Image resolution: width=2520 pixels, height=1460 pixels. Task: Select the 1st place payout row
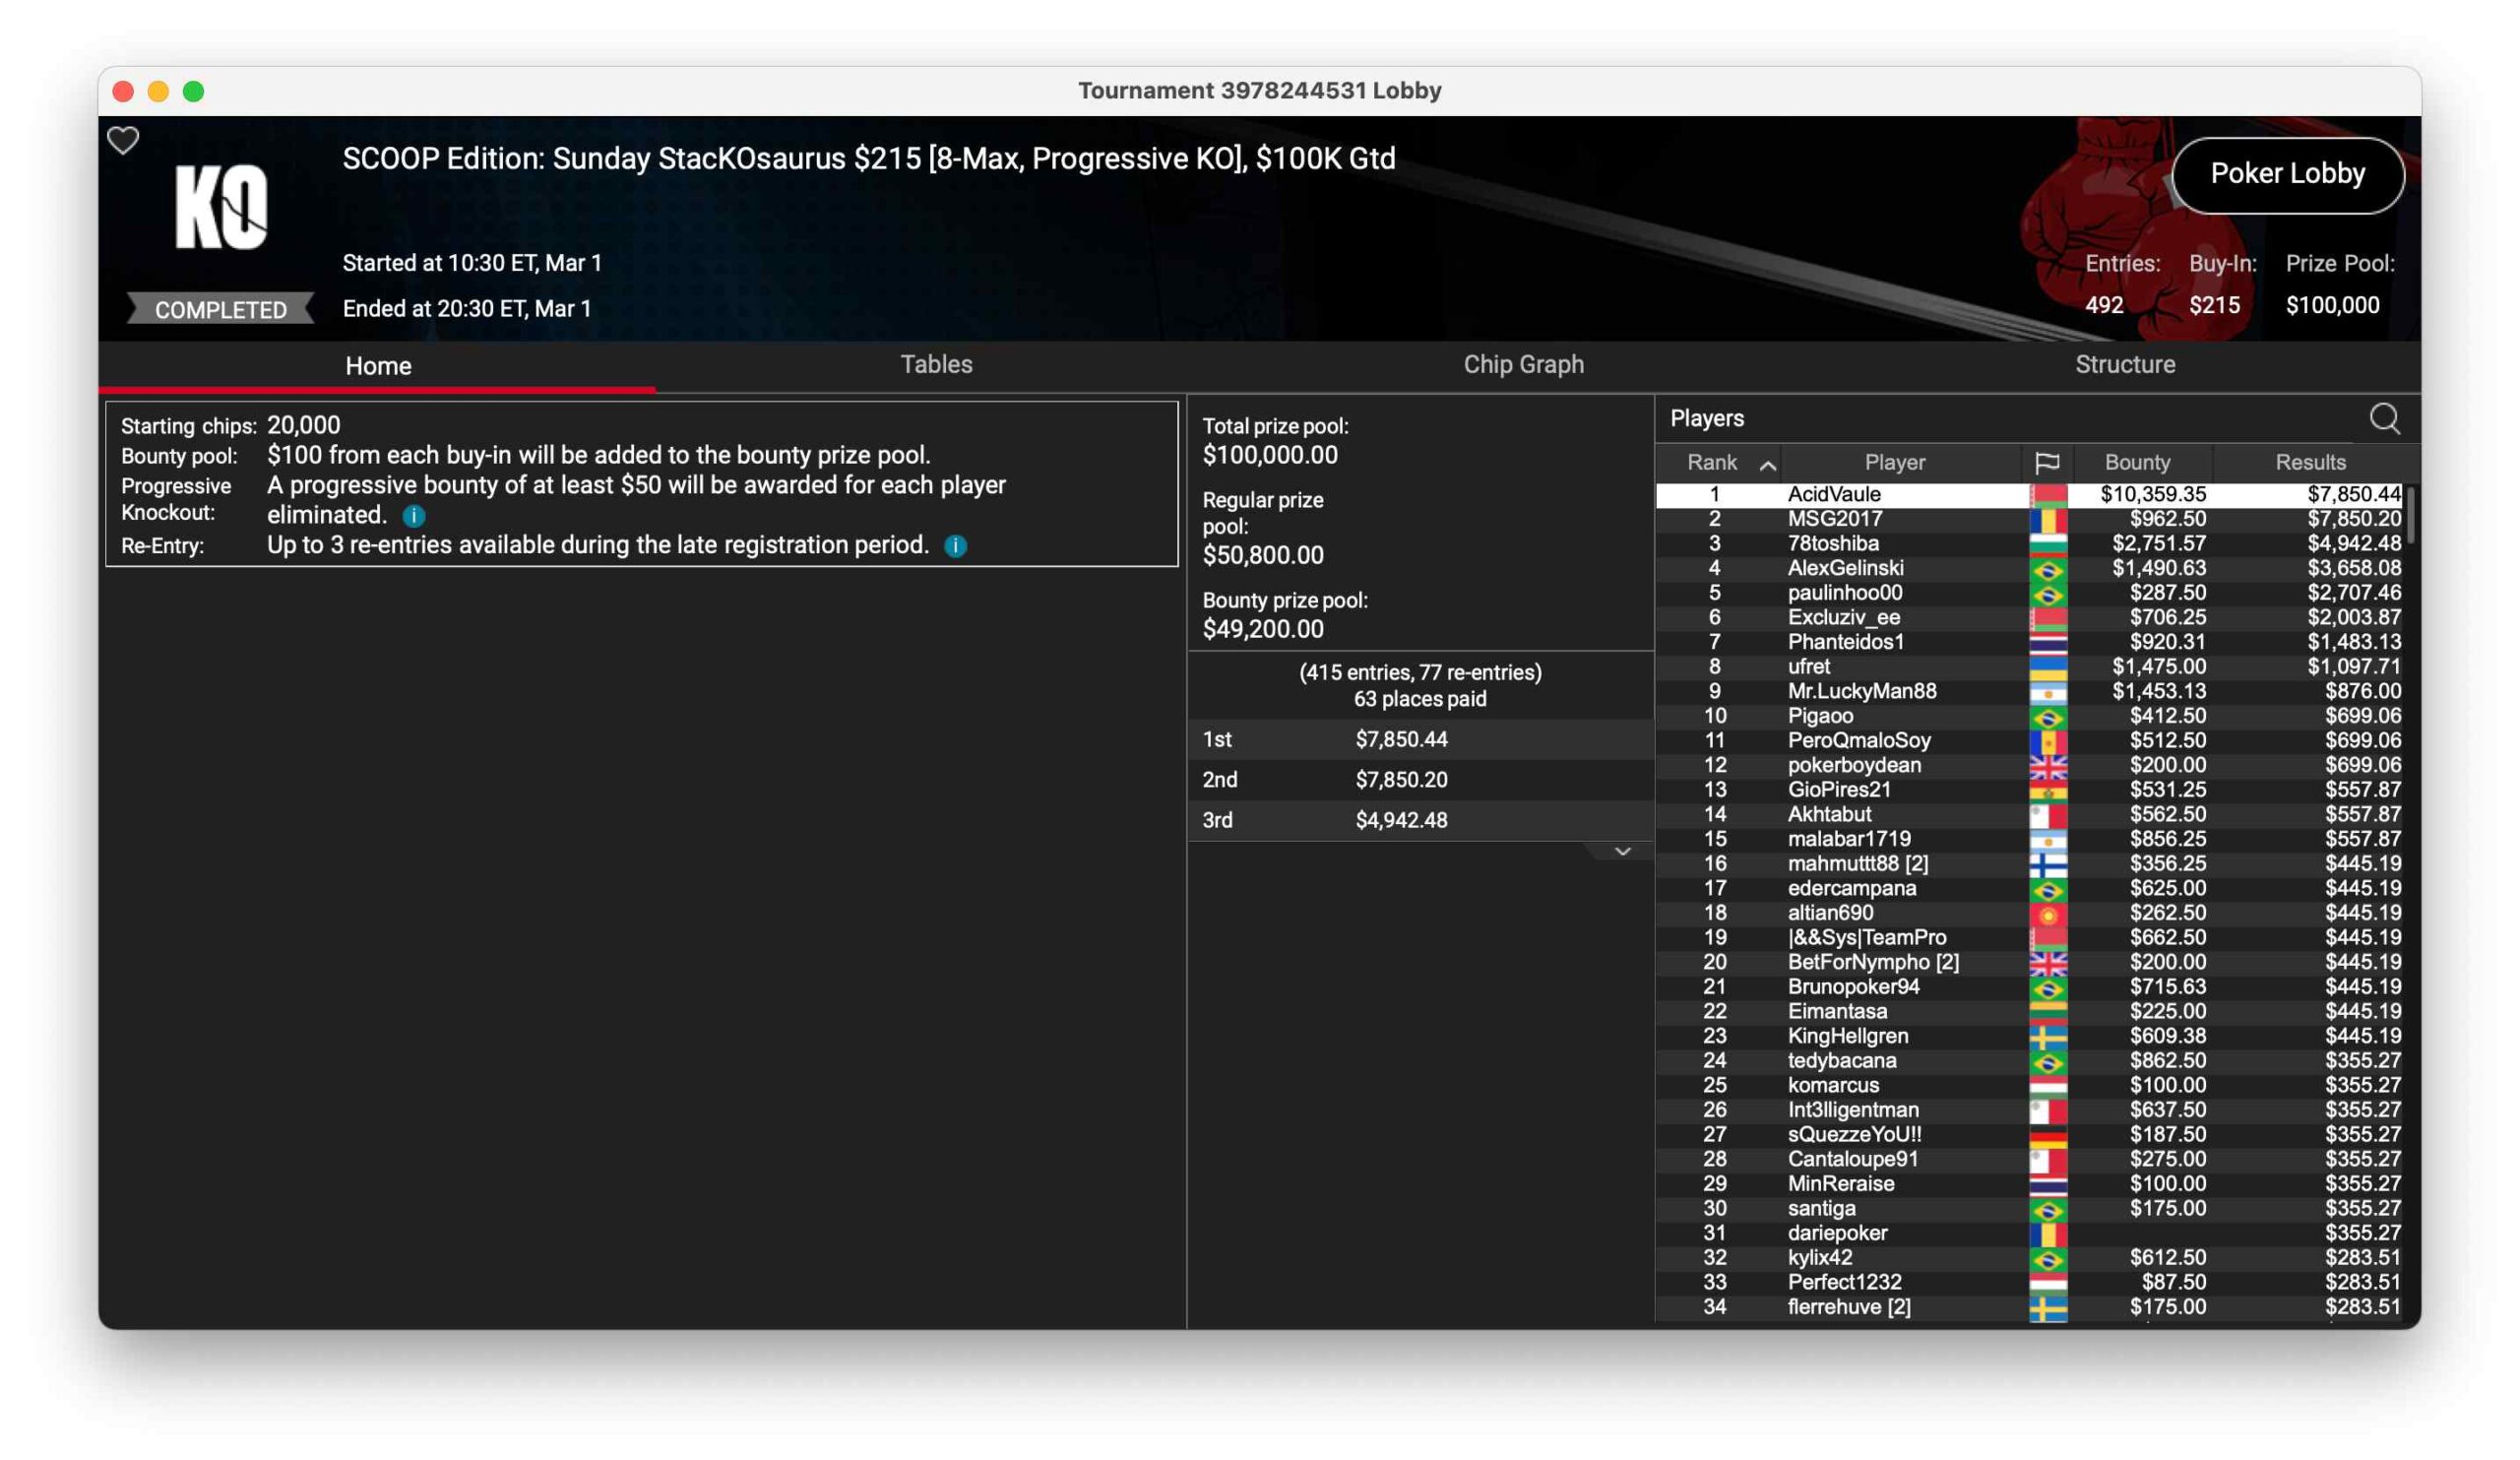pyautogui.click(x=1420, y=740)
